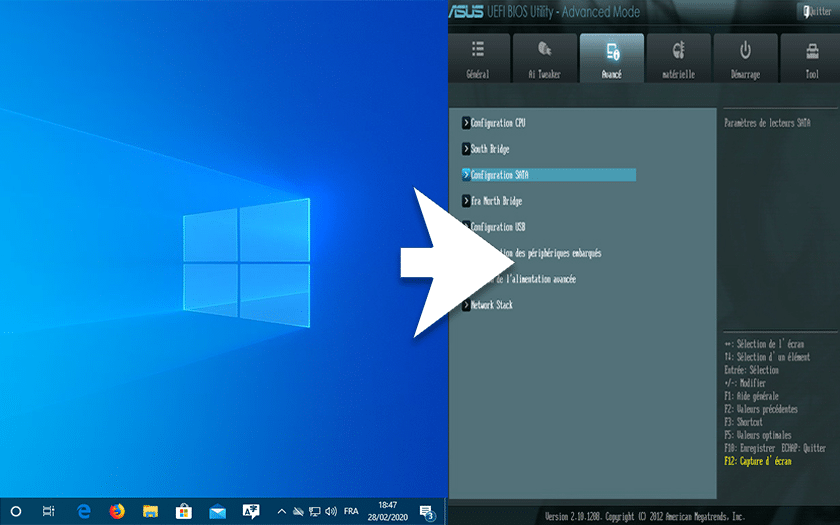Click legend line F2: Valeurs précédentes
The height and width of the screenshot is (525, 840).
point(761,409)
